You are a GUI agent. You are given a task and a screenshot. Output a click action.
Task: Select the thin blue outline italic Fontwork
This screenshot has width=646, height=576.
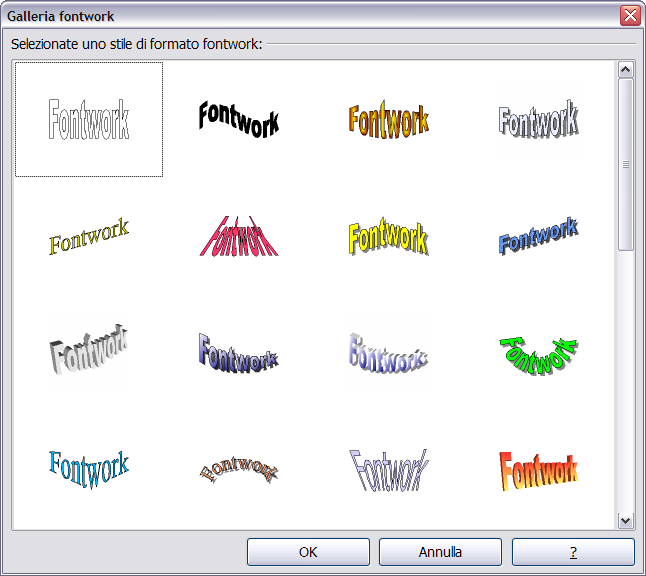(389, 468)
